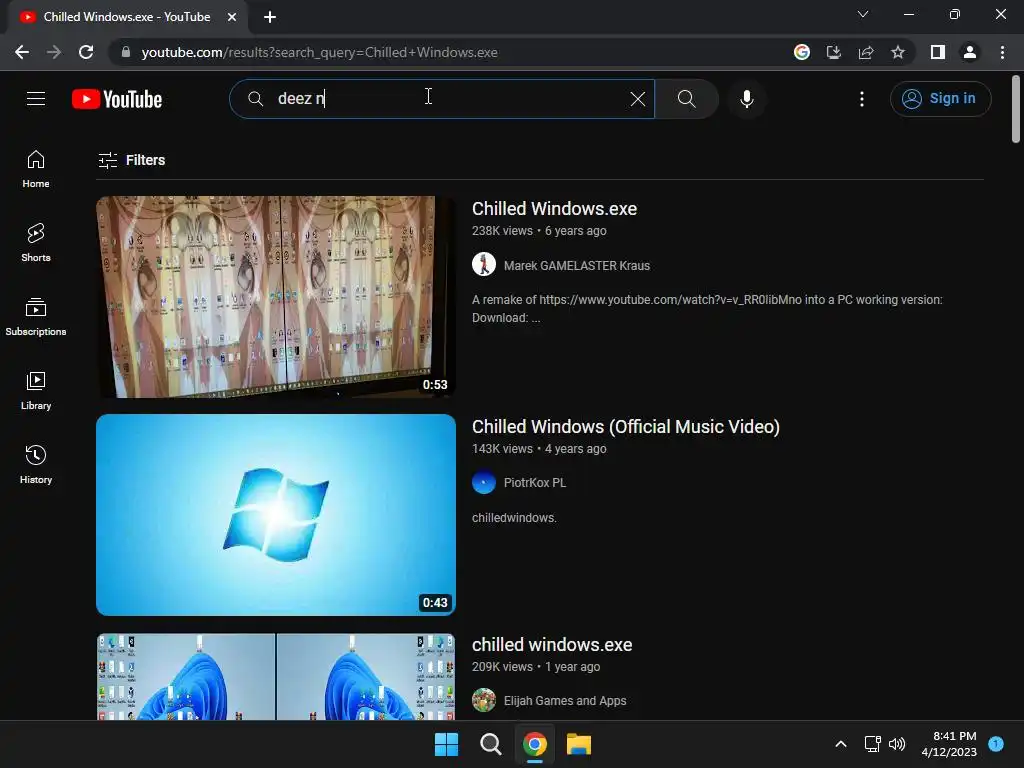Click the page vertical scrollbar
Image resolution: width=1024 pixels, height=768 pixels.
click(x=1016, y=109)
